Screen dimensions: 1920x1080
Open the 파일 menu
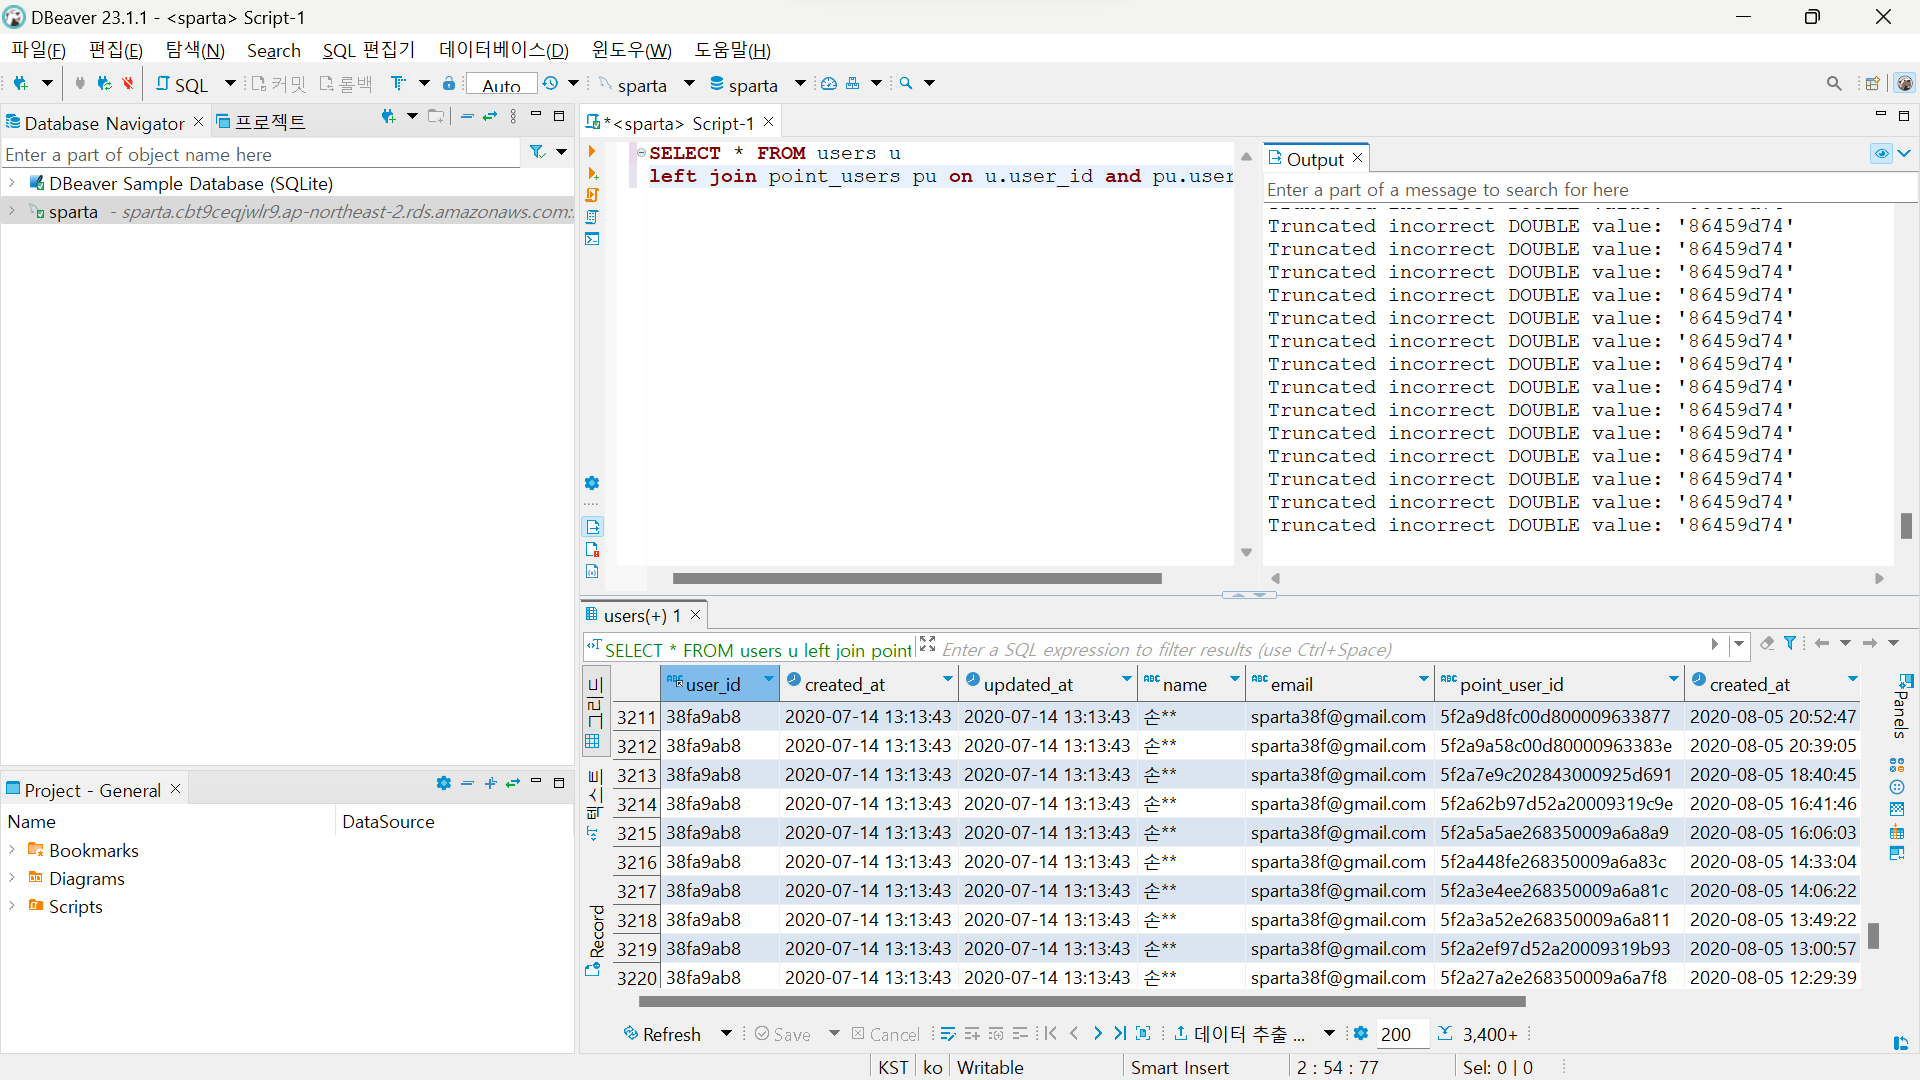click(39, 50)
